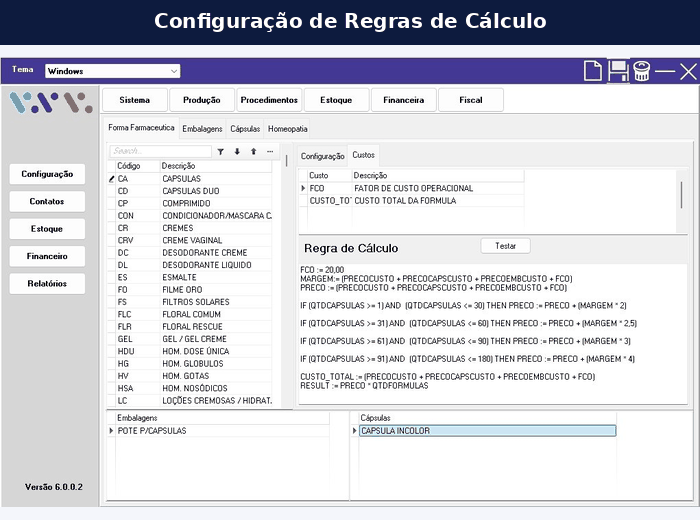This screenshot has width=700, height=520.
Task: Select the HOM. DOSE ÚNICA row
Action: coord(190,352)
